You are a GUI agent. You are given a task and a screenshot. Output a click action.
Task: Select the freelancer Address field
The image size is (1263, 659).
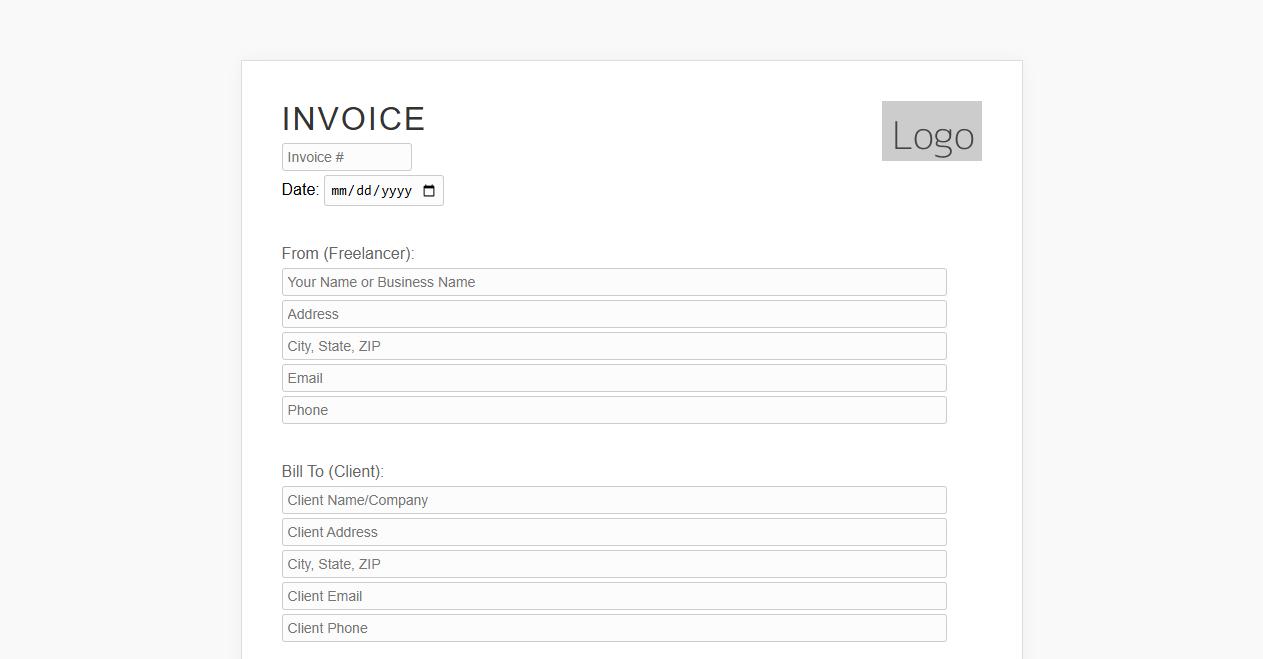[614, 314]
